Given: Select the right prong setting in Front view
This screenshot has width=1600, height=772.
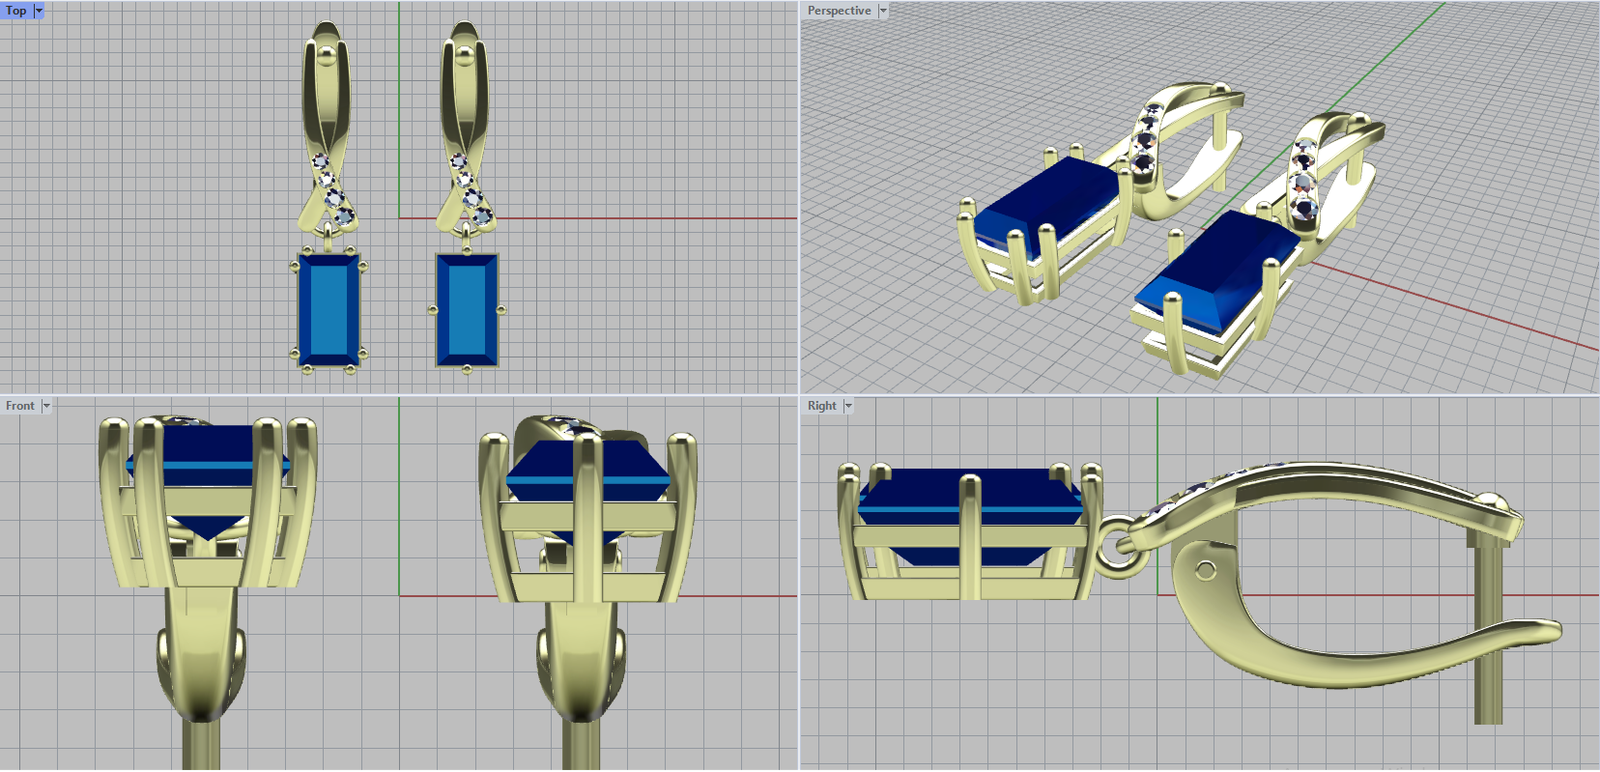Looking at the screenshot, I should tap(588, 516).
